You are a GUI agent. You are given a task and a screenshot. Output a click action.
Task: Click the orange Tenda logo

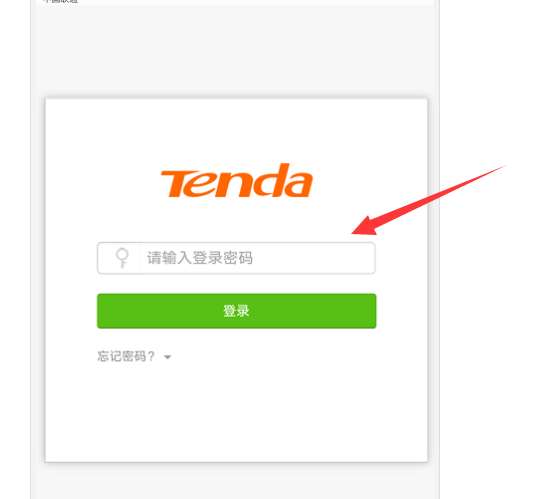pos(236,180)
